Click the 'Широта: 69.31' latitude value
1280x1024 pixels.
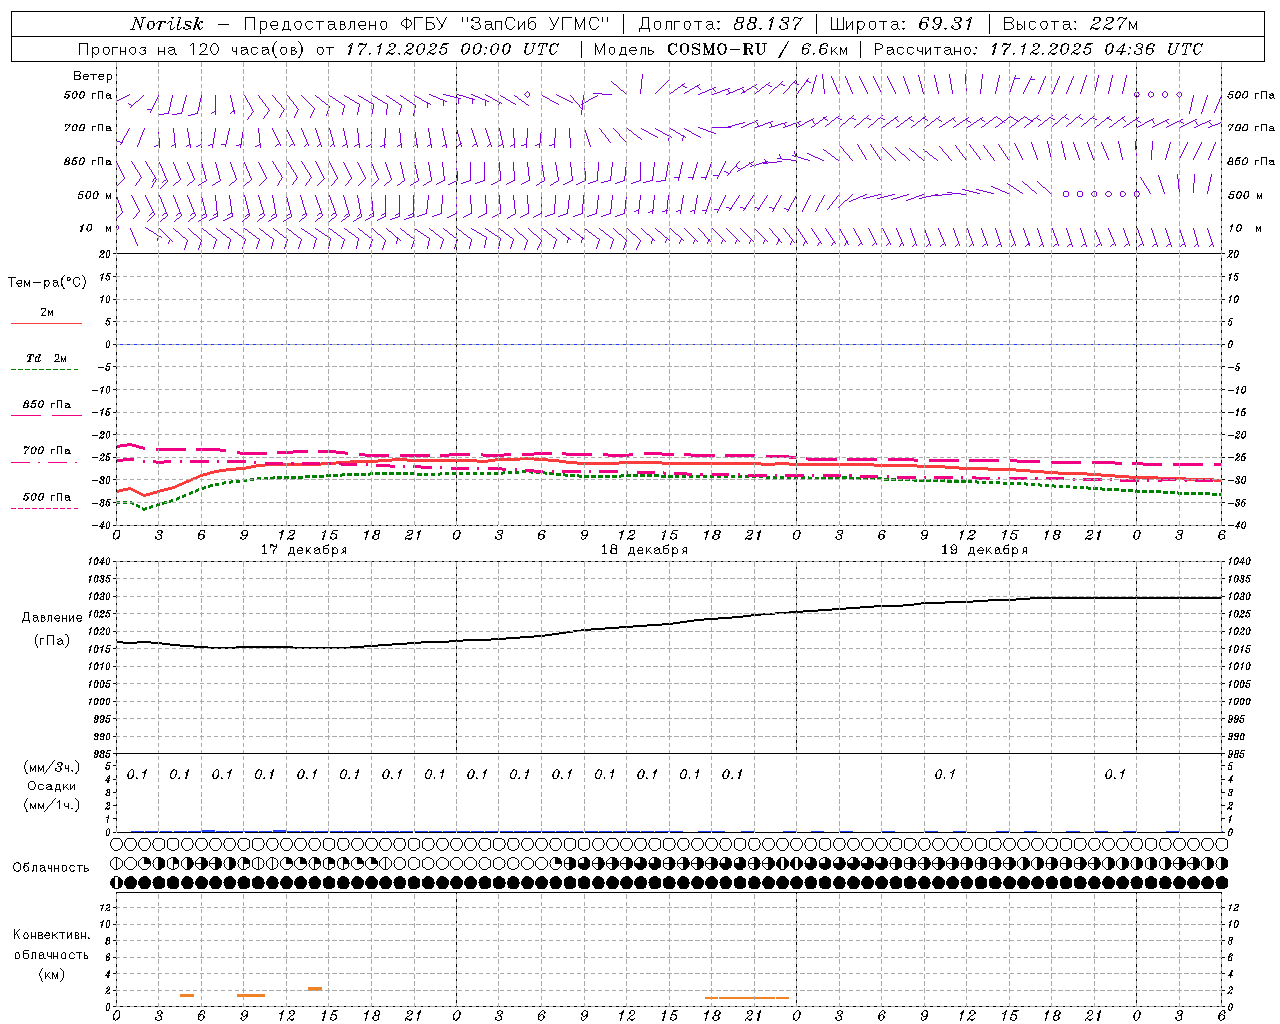901,24
